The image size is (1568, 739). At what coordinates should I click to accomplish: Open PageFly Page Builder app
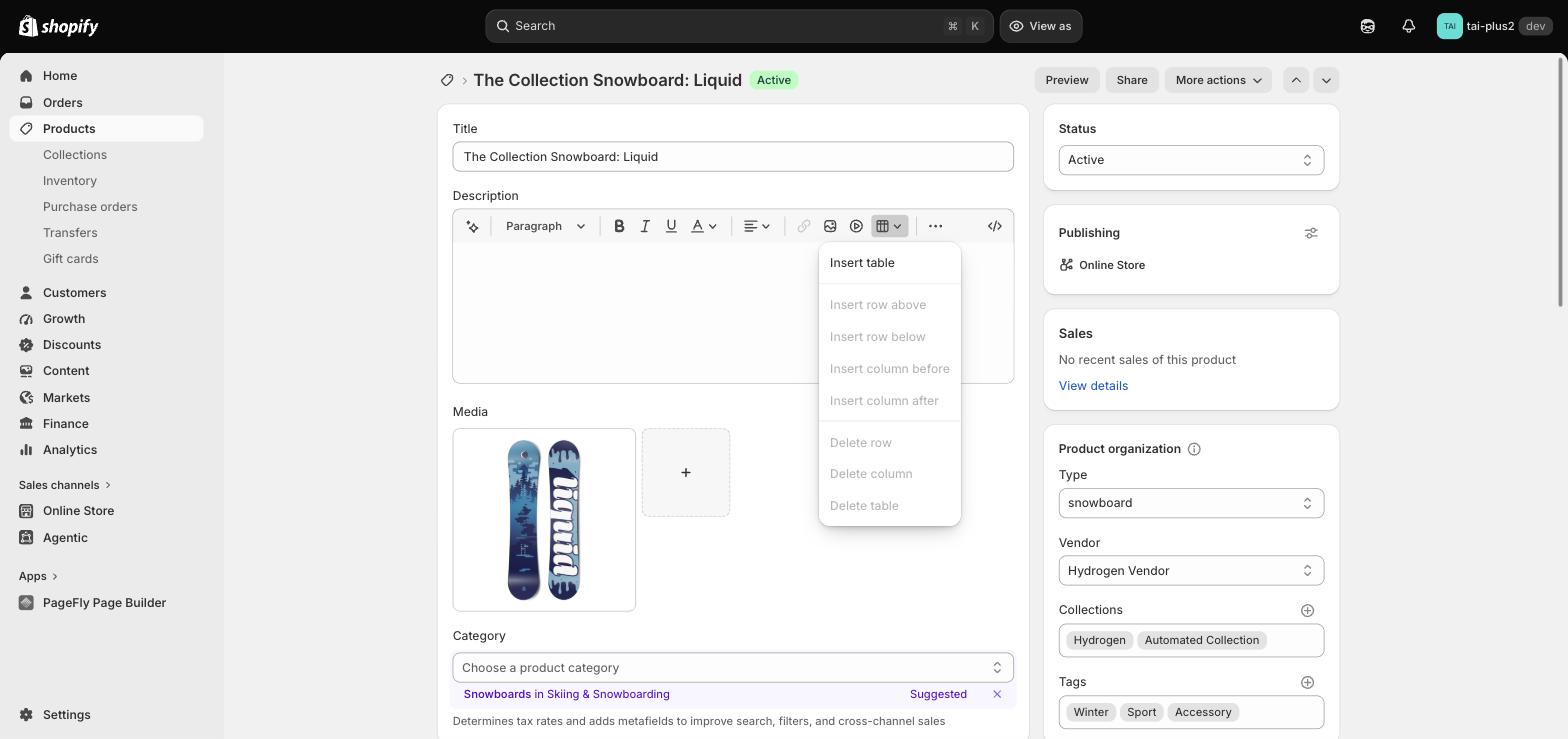pyautogui.click(x=106, y=603)
